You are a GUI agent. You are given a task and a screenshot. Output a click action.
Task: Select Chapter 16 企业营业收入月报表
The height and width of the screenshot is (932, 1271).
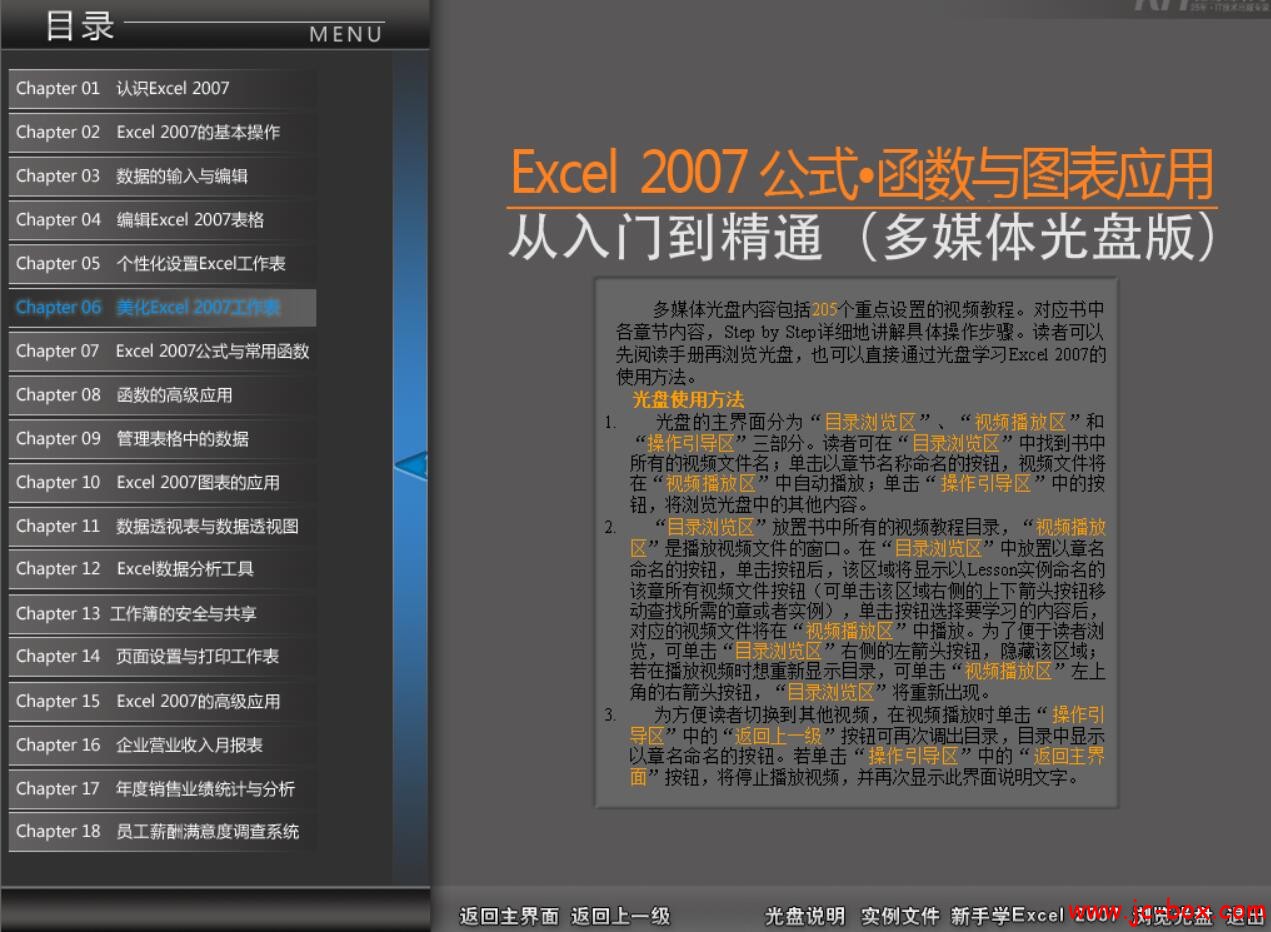(162, 745)
